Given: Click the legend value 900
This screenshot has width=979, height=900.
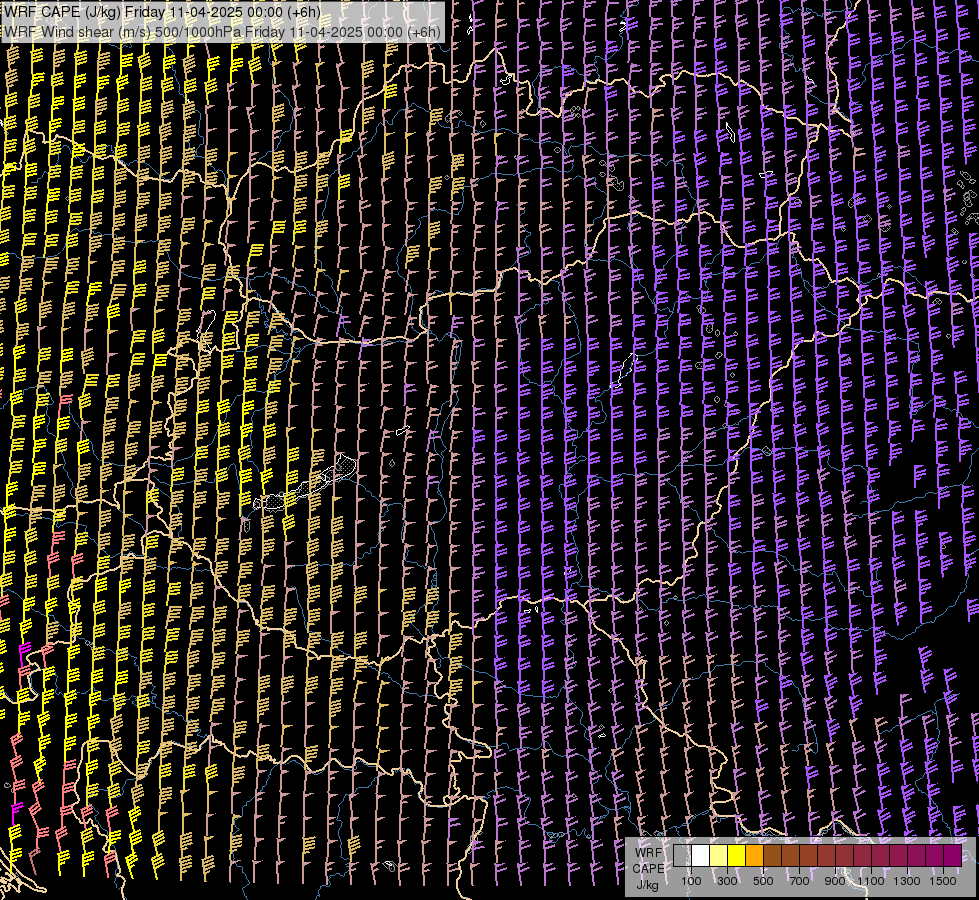Looking at the screenshot, I should pos(835,881).
